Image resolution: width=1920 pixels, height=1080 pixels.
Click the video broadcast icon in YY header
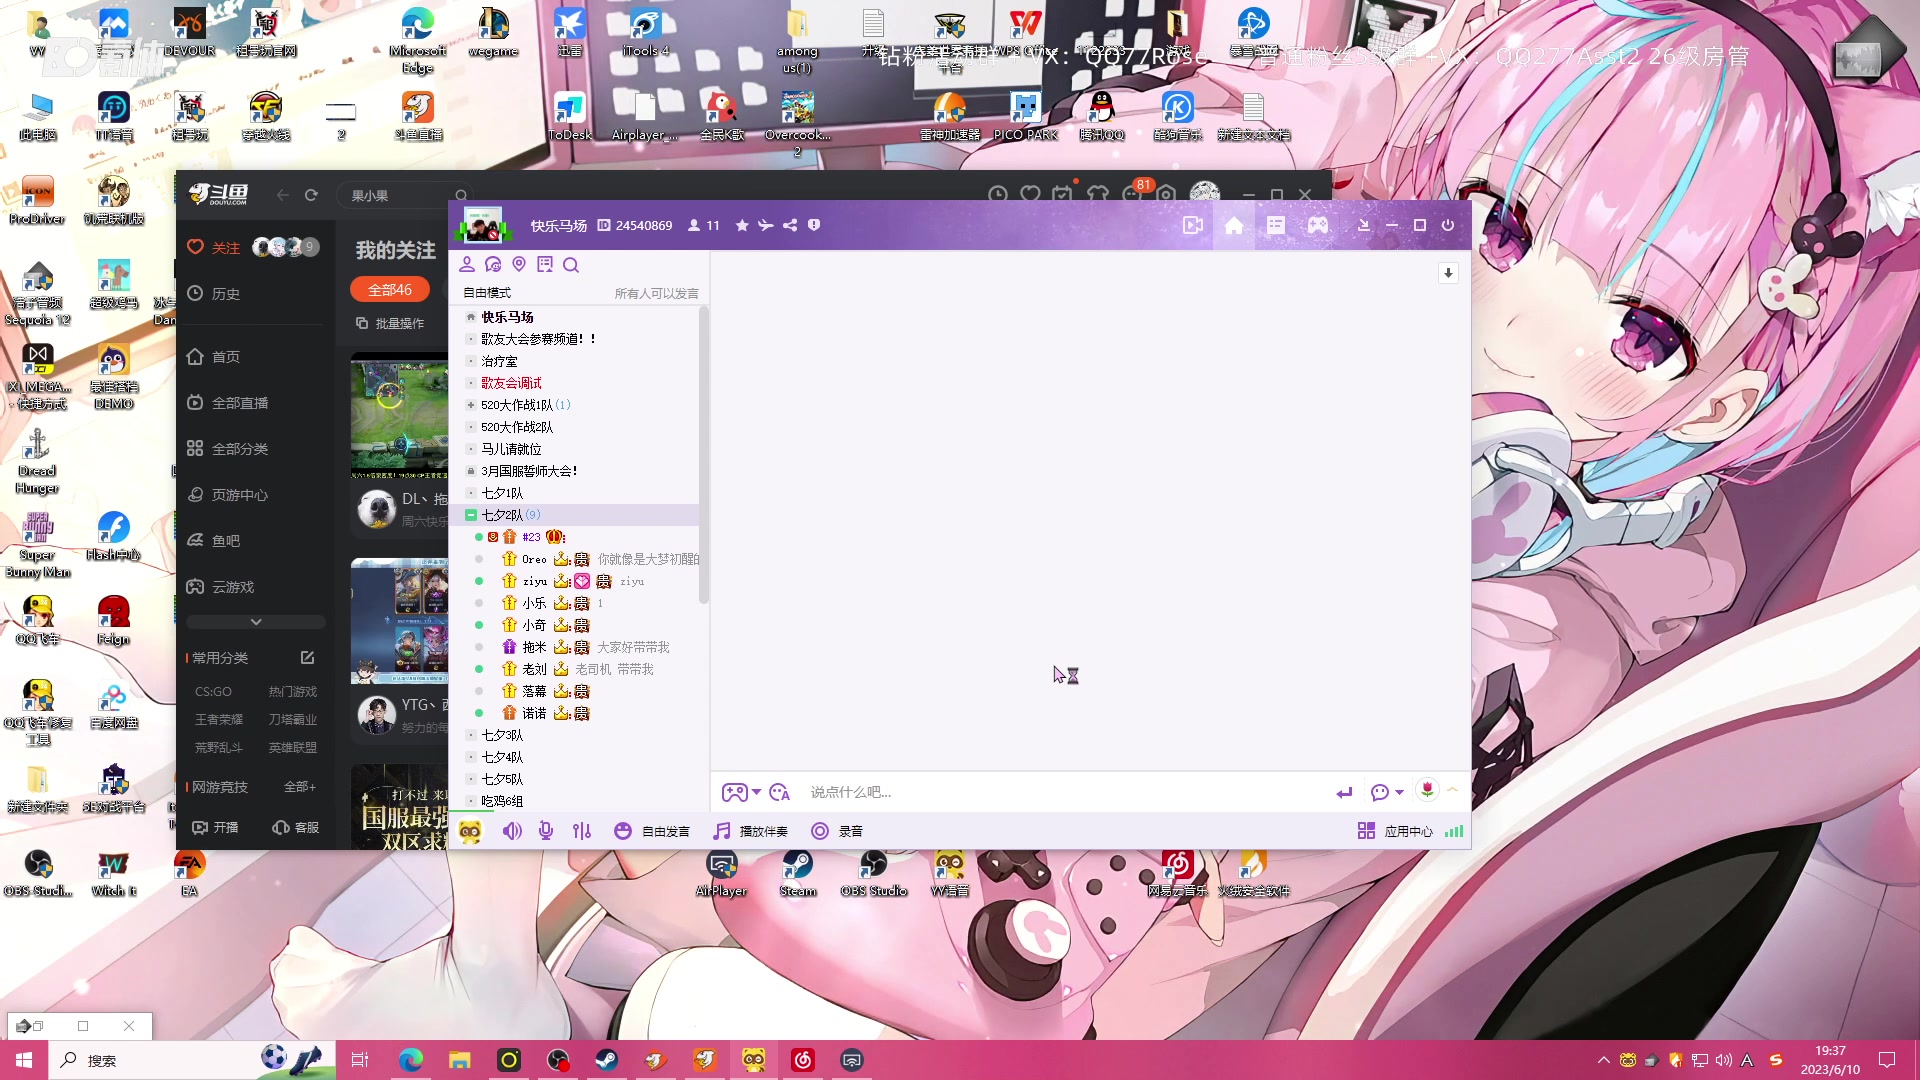1192,226
